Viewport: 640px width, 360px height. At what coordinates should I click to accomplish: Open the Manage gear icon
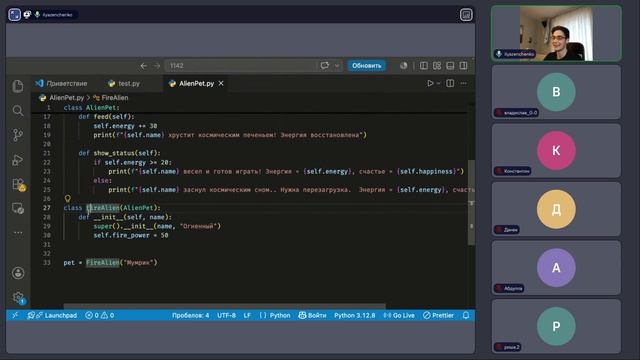coord(18,298)
